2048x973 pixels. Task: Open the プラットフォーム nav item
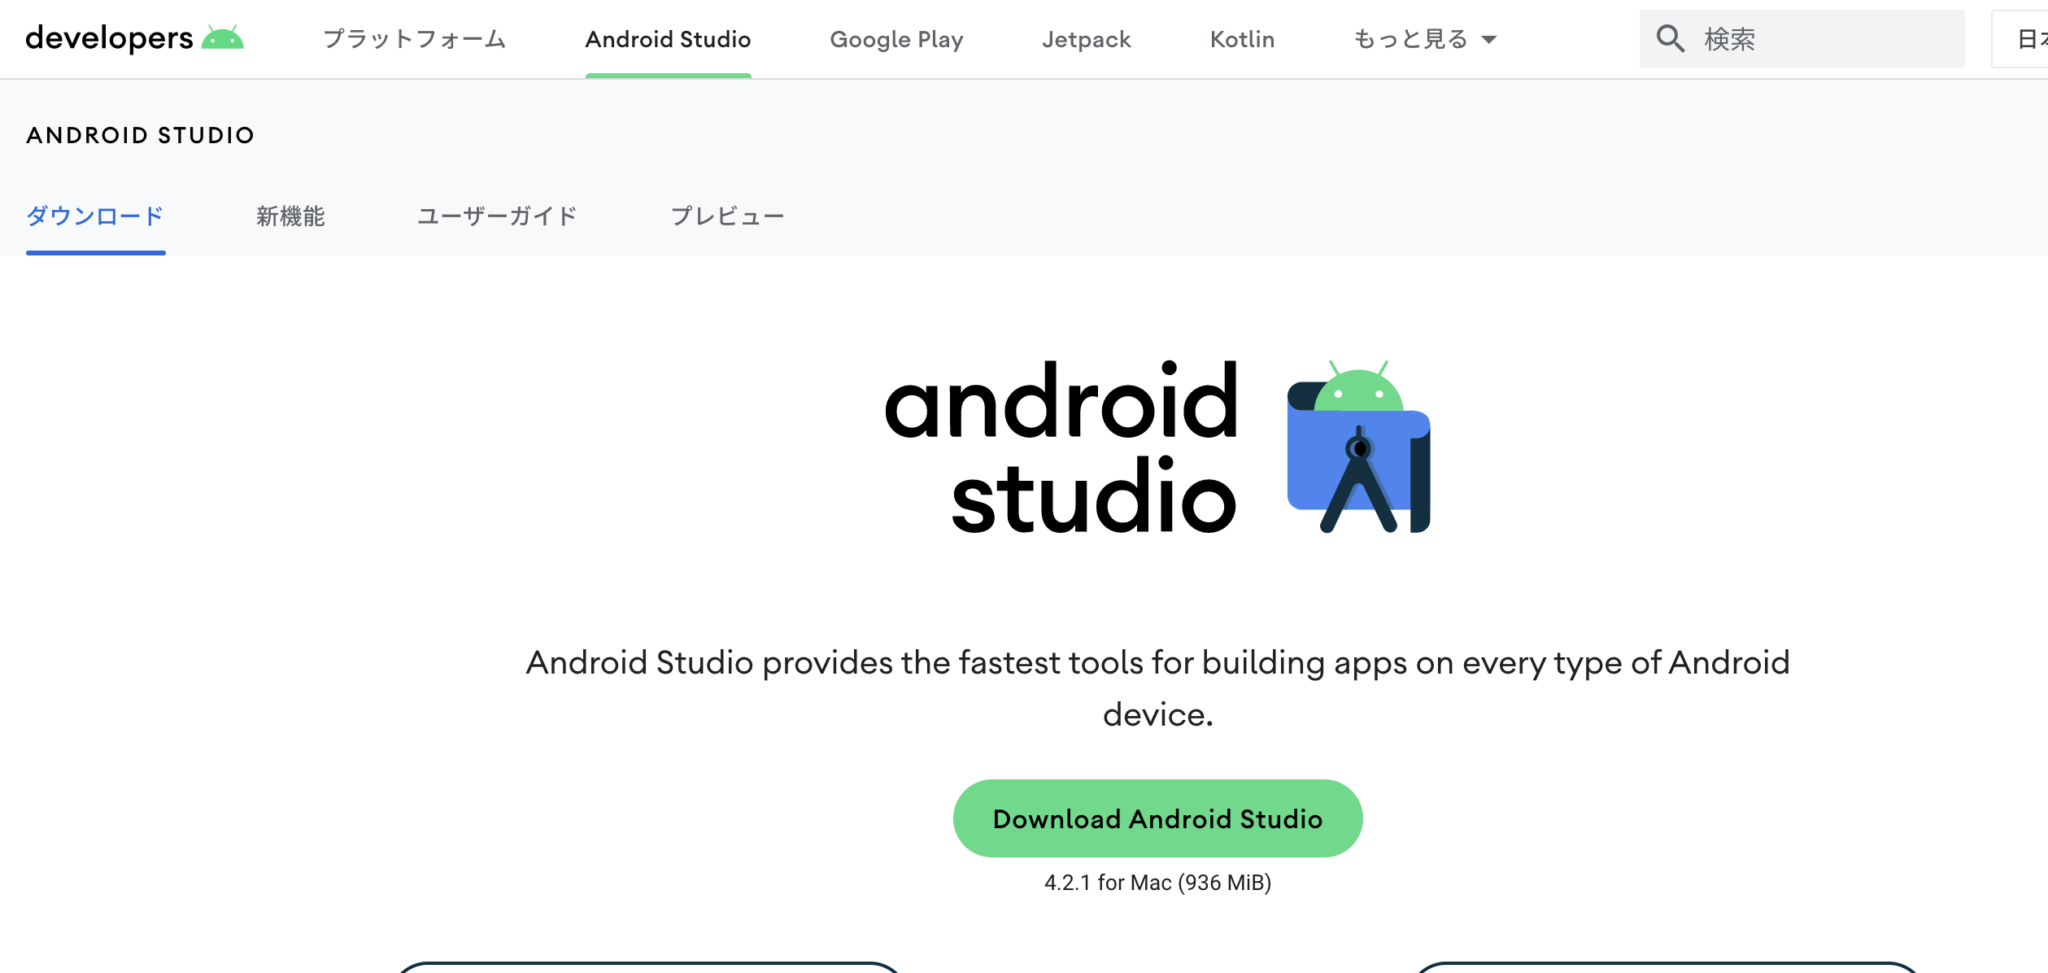click(x=414, y=39)
